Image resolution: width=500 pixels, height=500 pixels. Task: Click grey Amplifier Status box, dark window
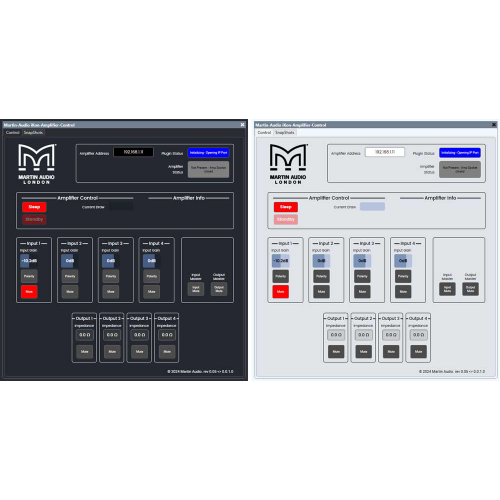click(208, 169)
